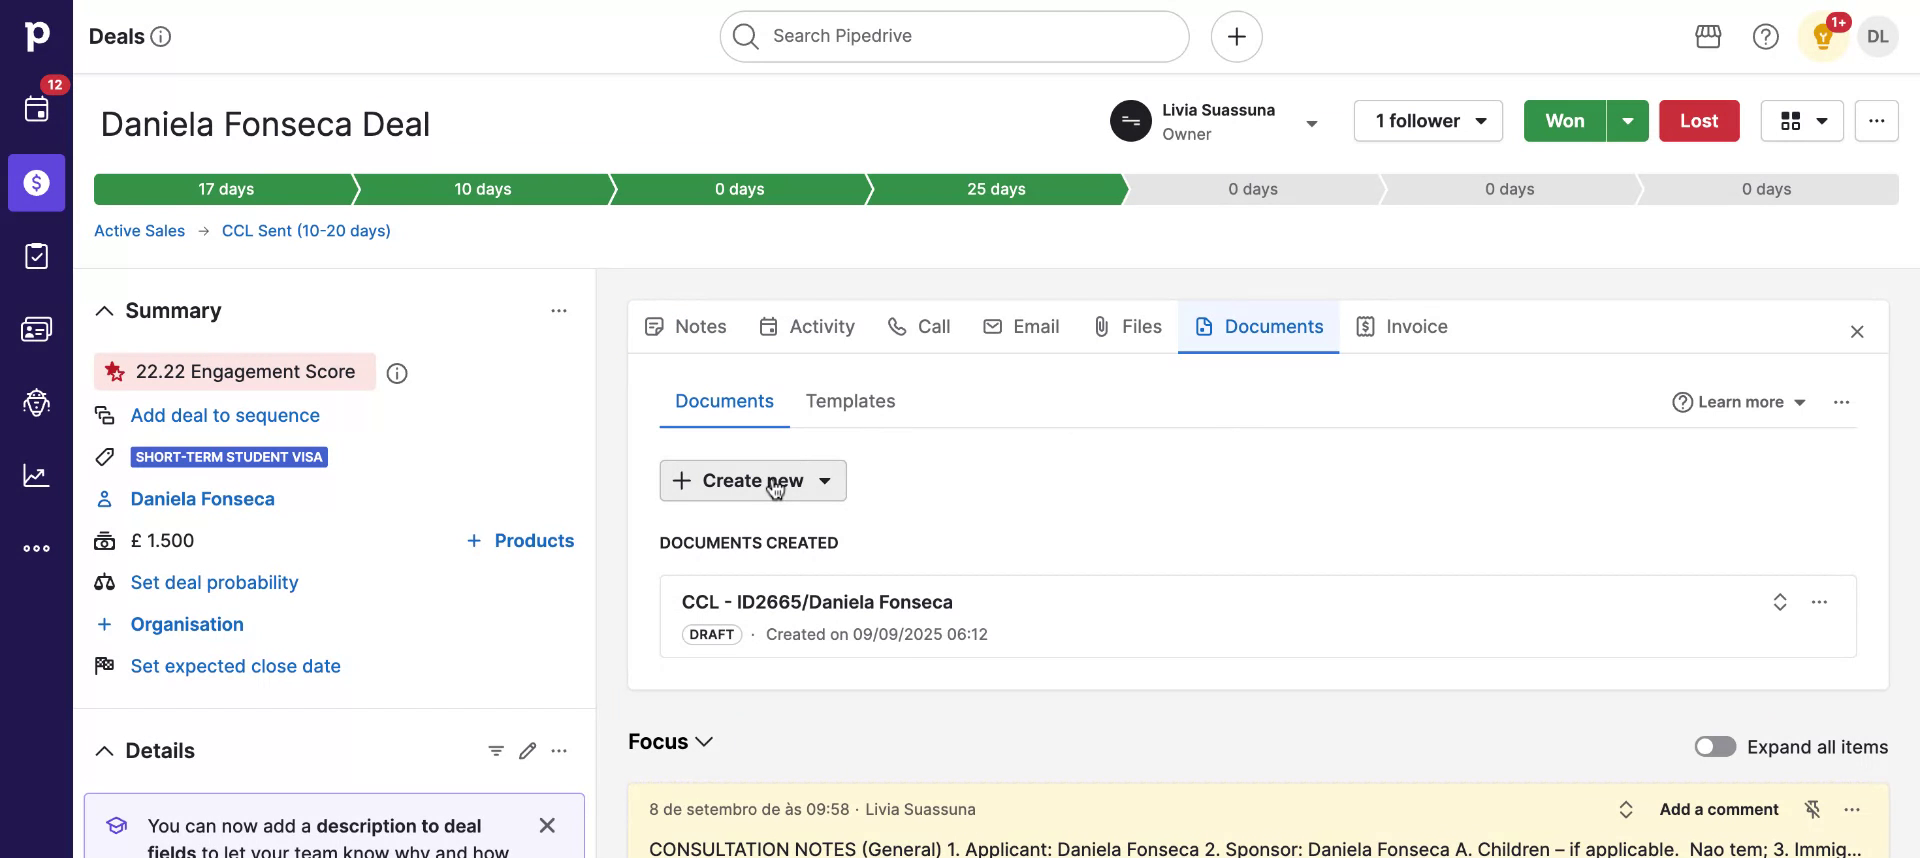Open owner Livia Suassuna dropdown
The height and width of the screenshot is (858, 1920).
[x=1311, y=124]
